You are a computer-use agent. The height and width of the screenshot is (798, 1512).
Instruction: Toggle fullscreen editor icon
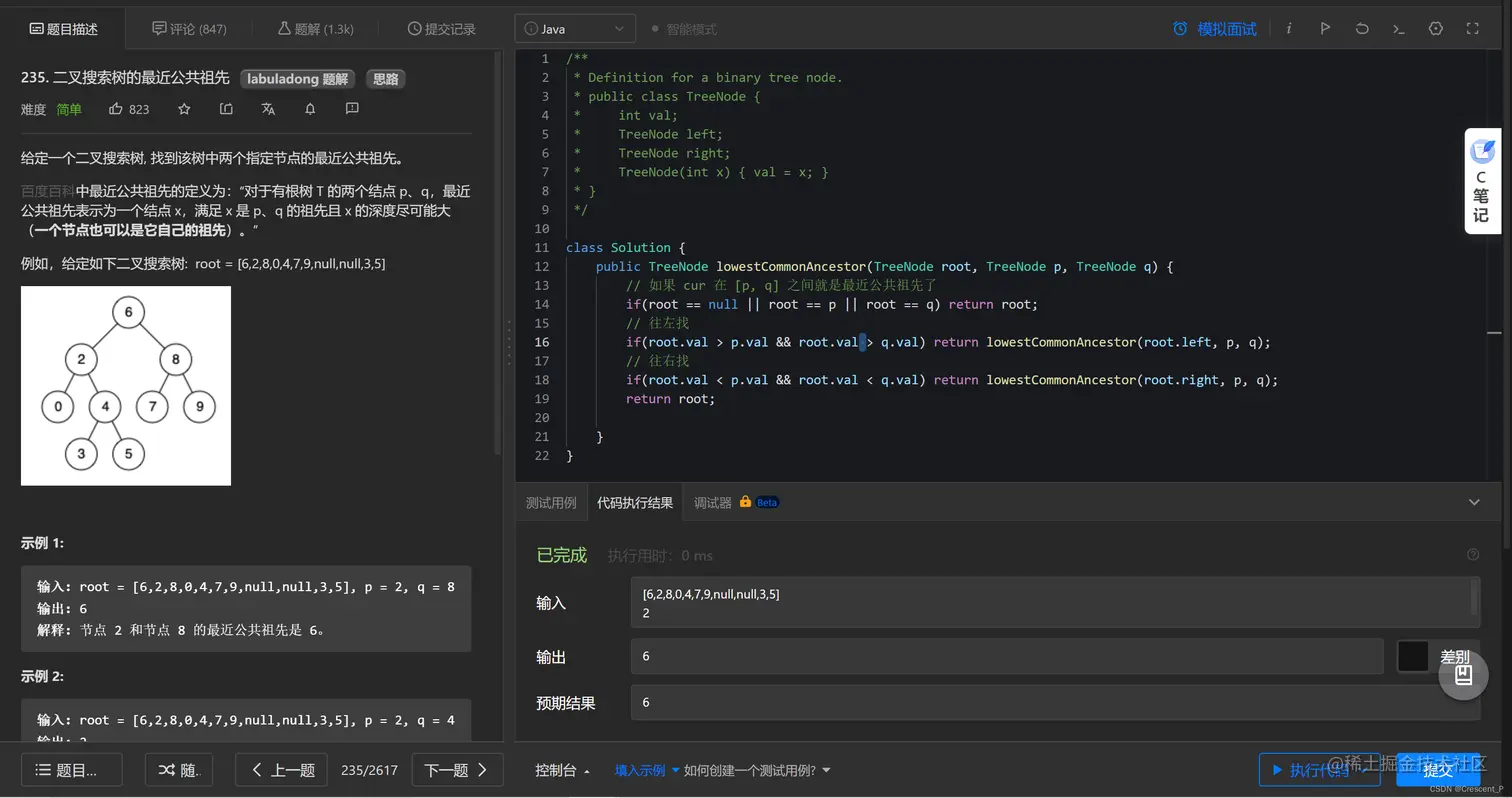pyautogui.click(x=1472, y=28)
